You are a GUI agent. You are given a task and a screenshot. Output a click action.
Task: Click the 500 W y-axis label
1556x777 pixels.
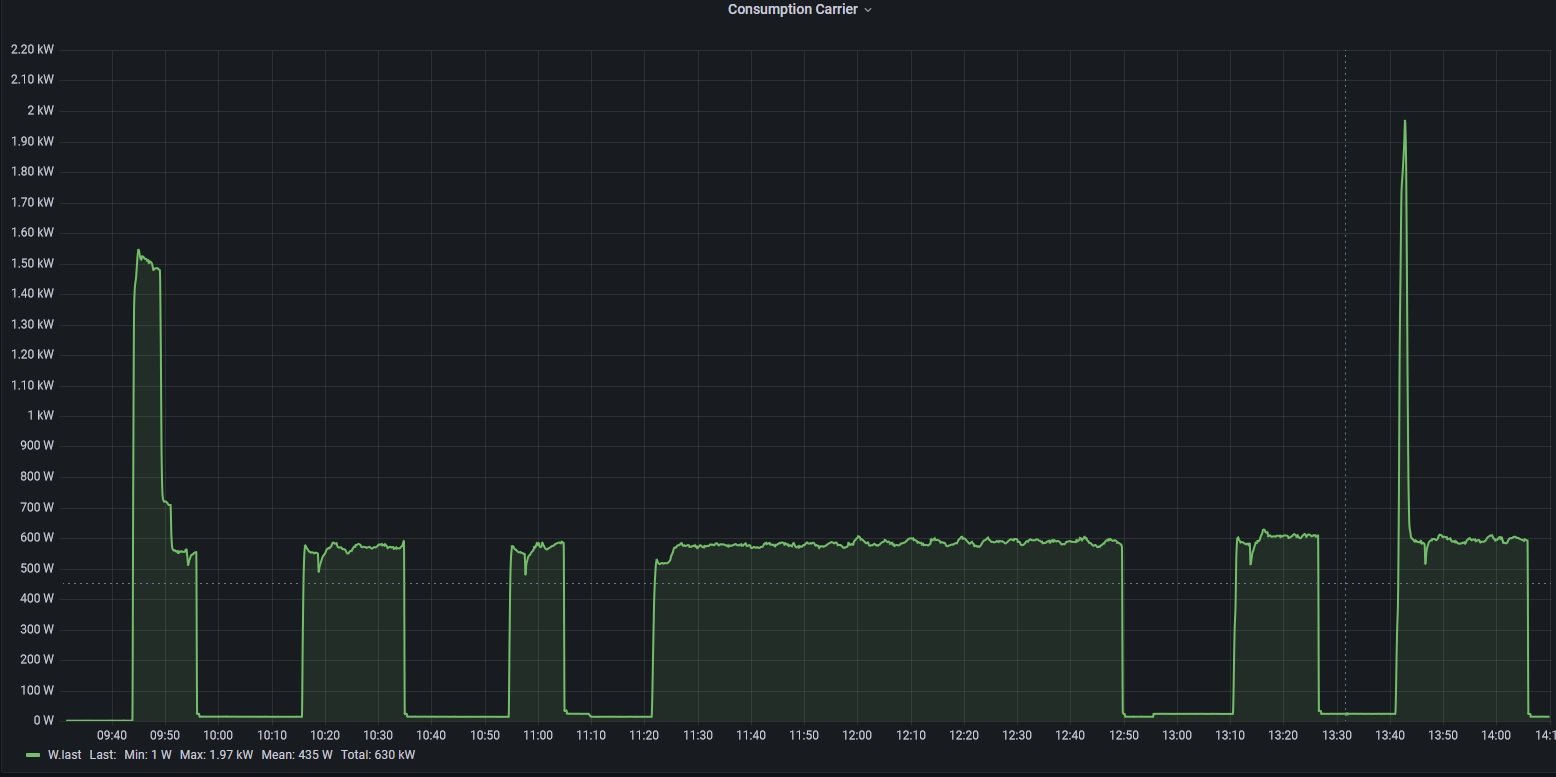coord(37,568)
